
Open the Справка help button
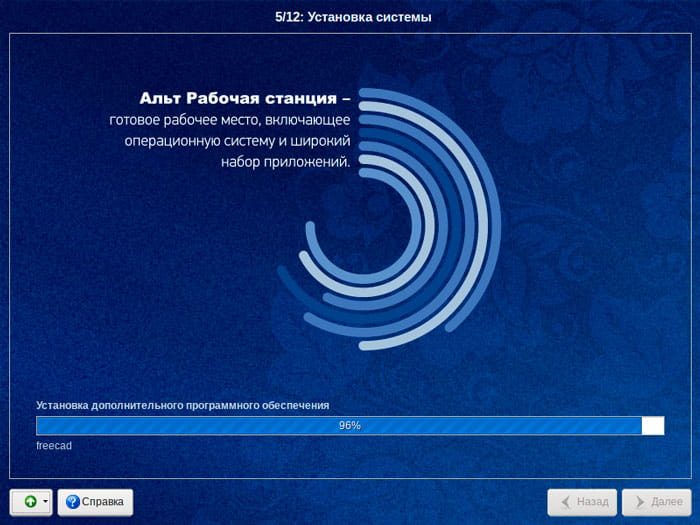[x=95, y=502]
